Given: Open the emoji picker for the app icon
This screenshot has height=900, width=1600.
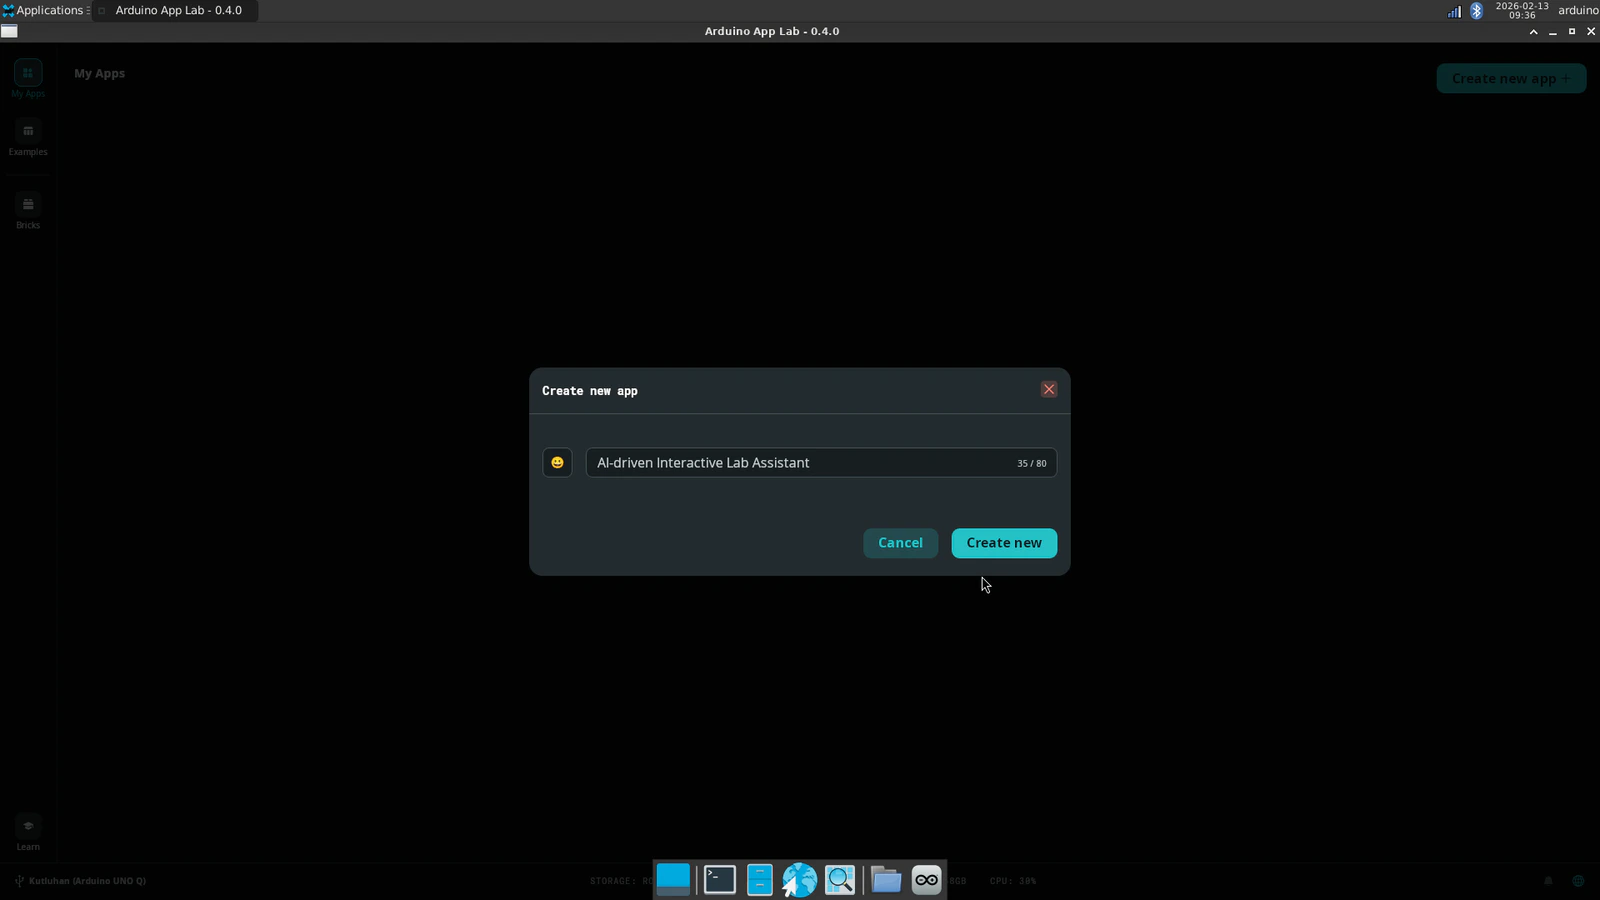Looking at the screenshot, I should click(x=557, y=462).
